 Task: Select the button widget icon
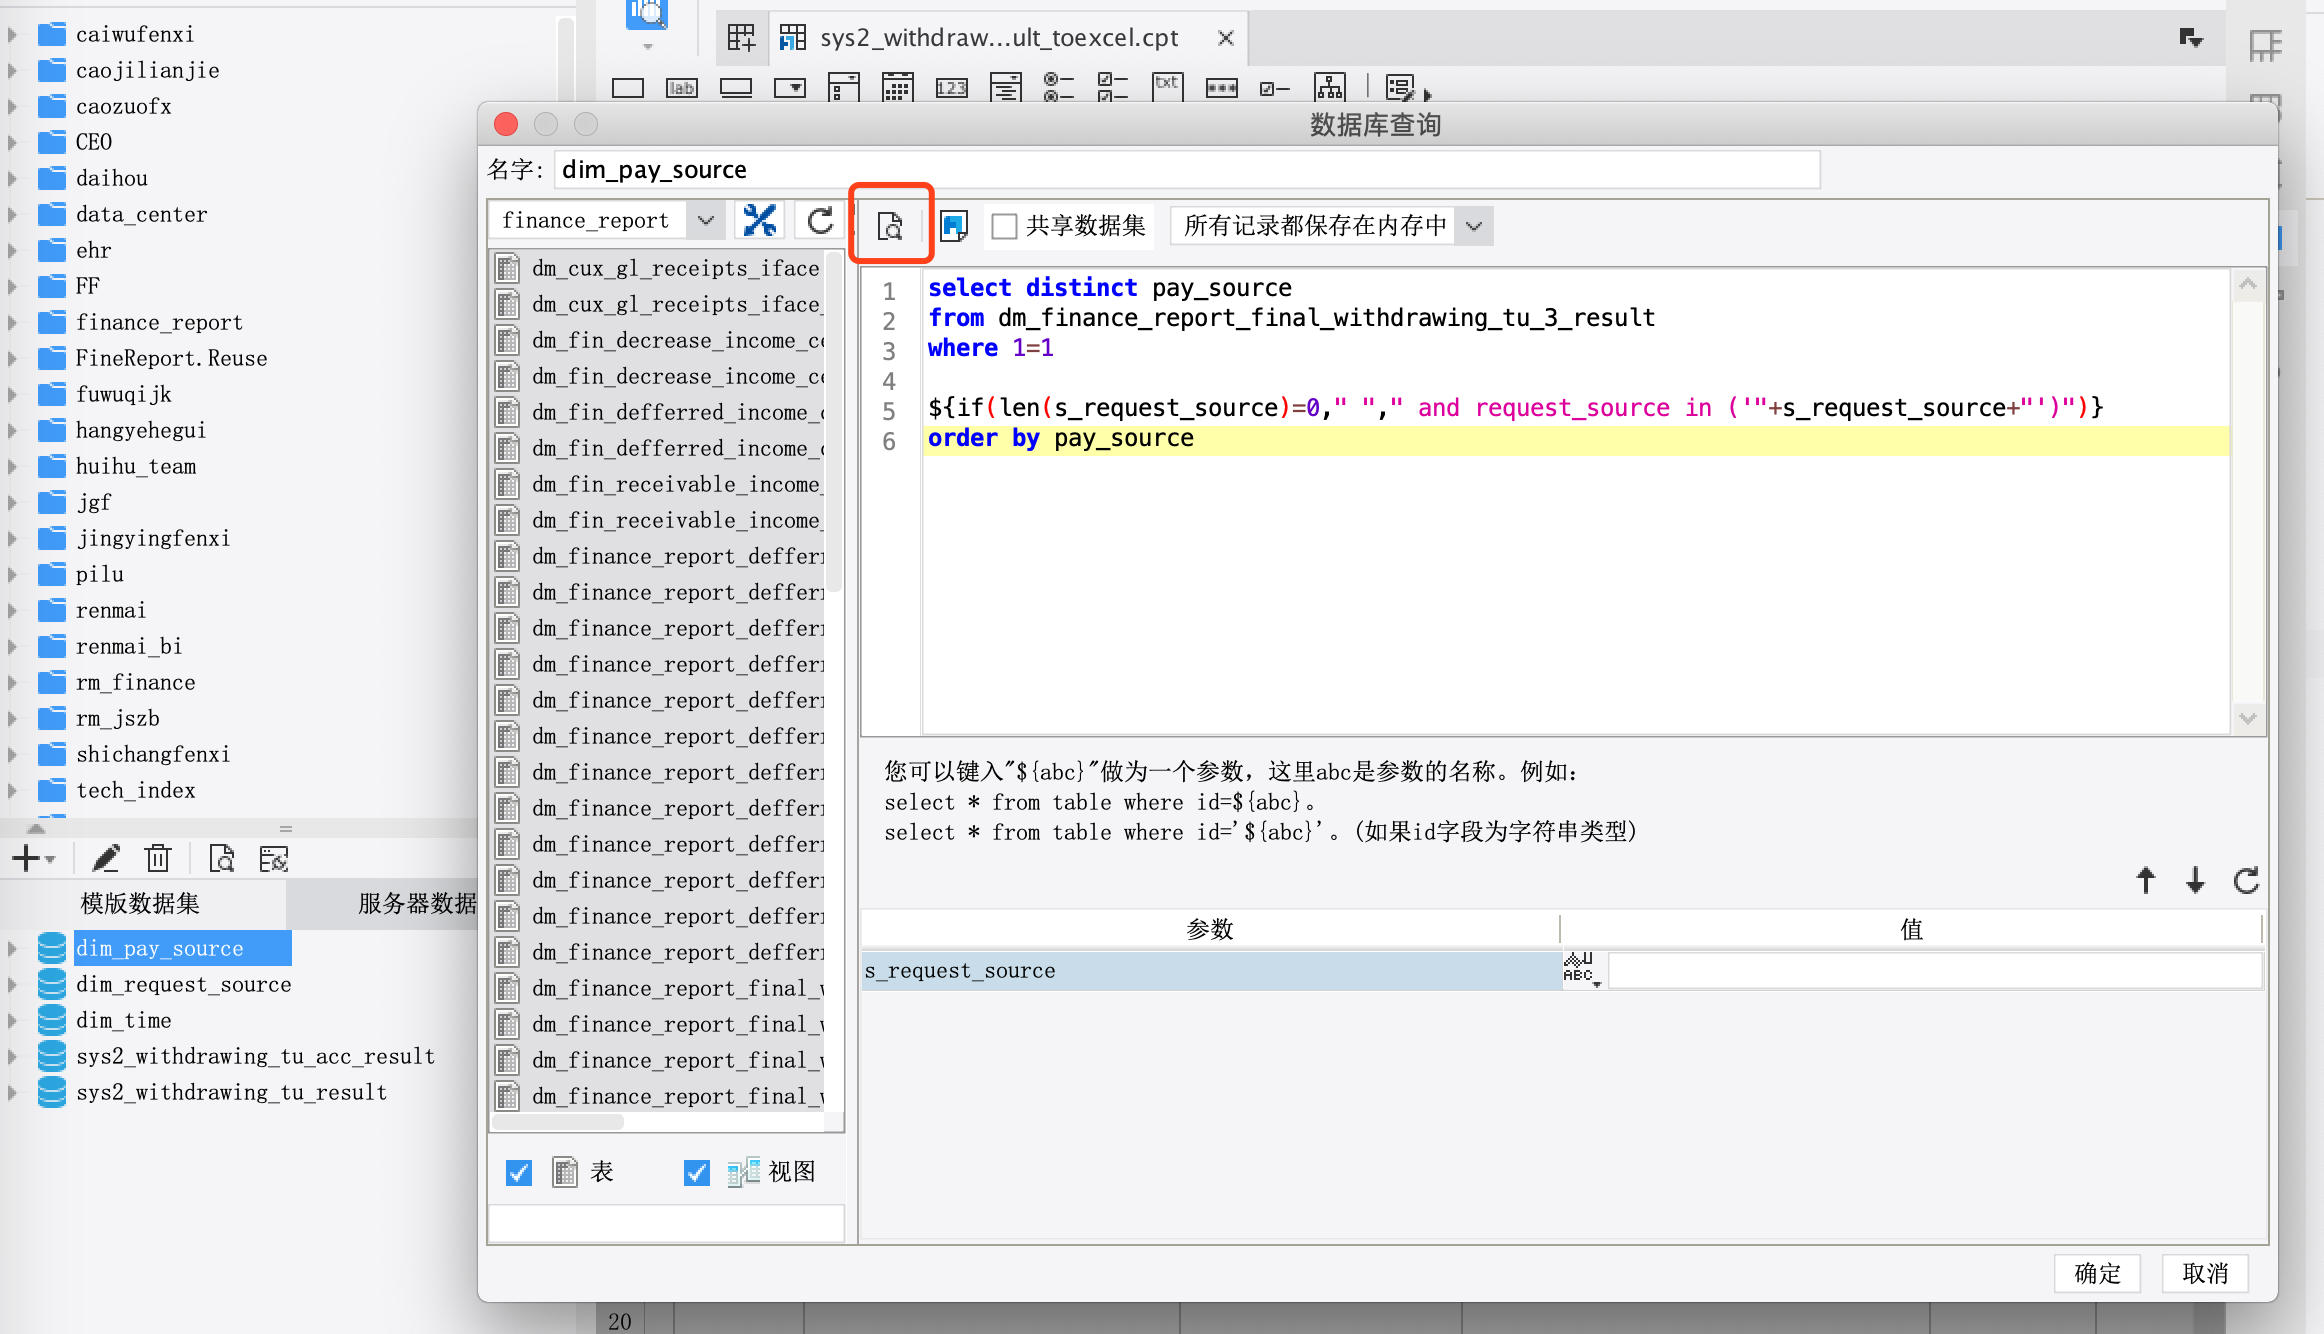coord(736,88)
